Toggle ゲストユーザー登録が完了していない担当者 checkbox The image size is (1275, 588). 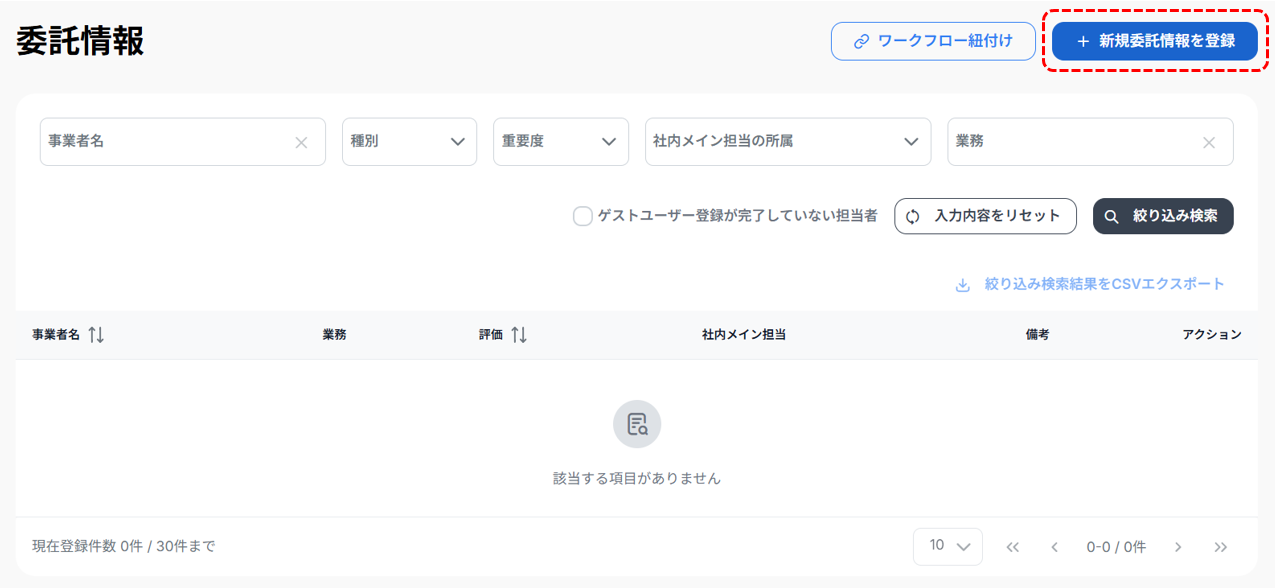tap(582, 216)
